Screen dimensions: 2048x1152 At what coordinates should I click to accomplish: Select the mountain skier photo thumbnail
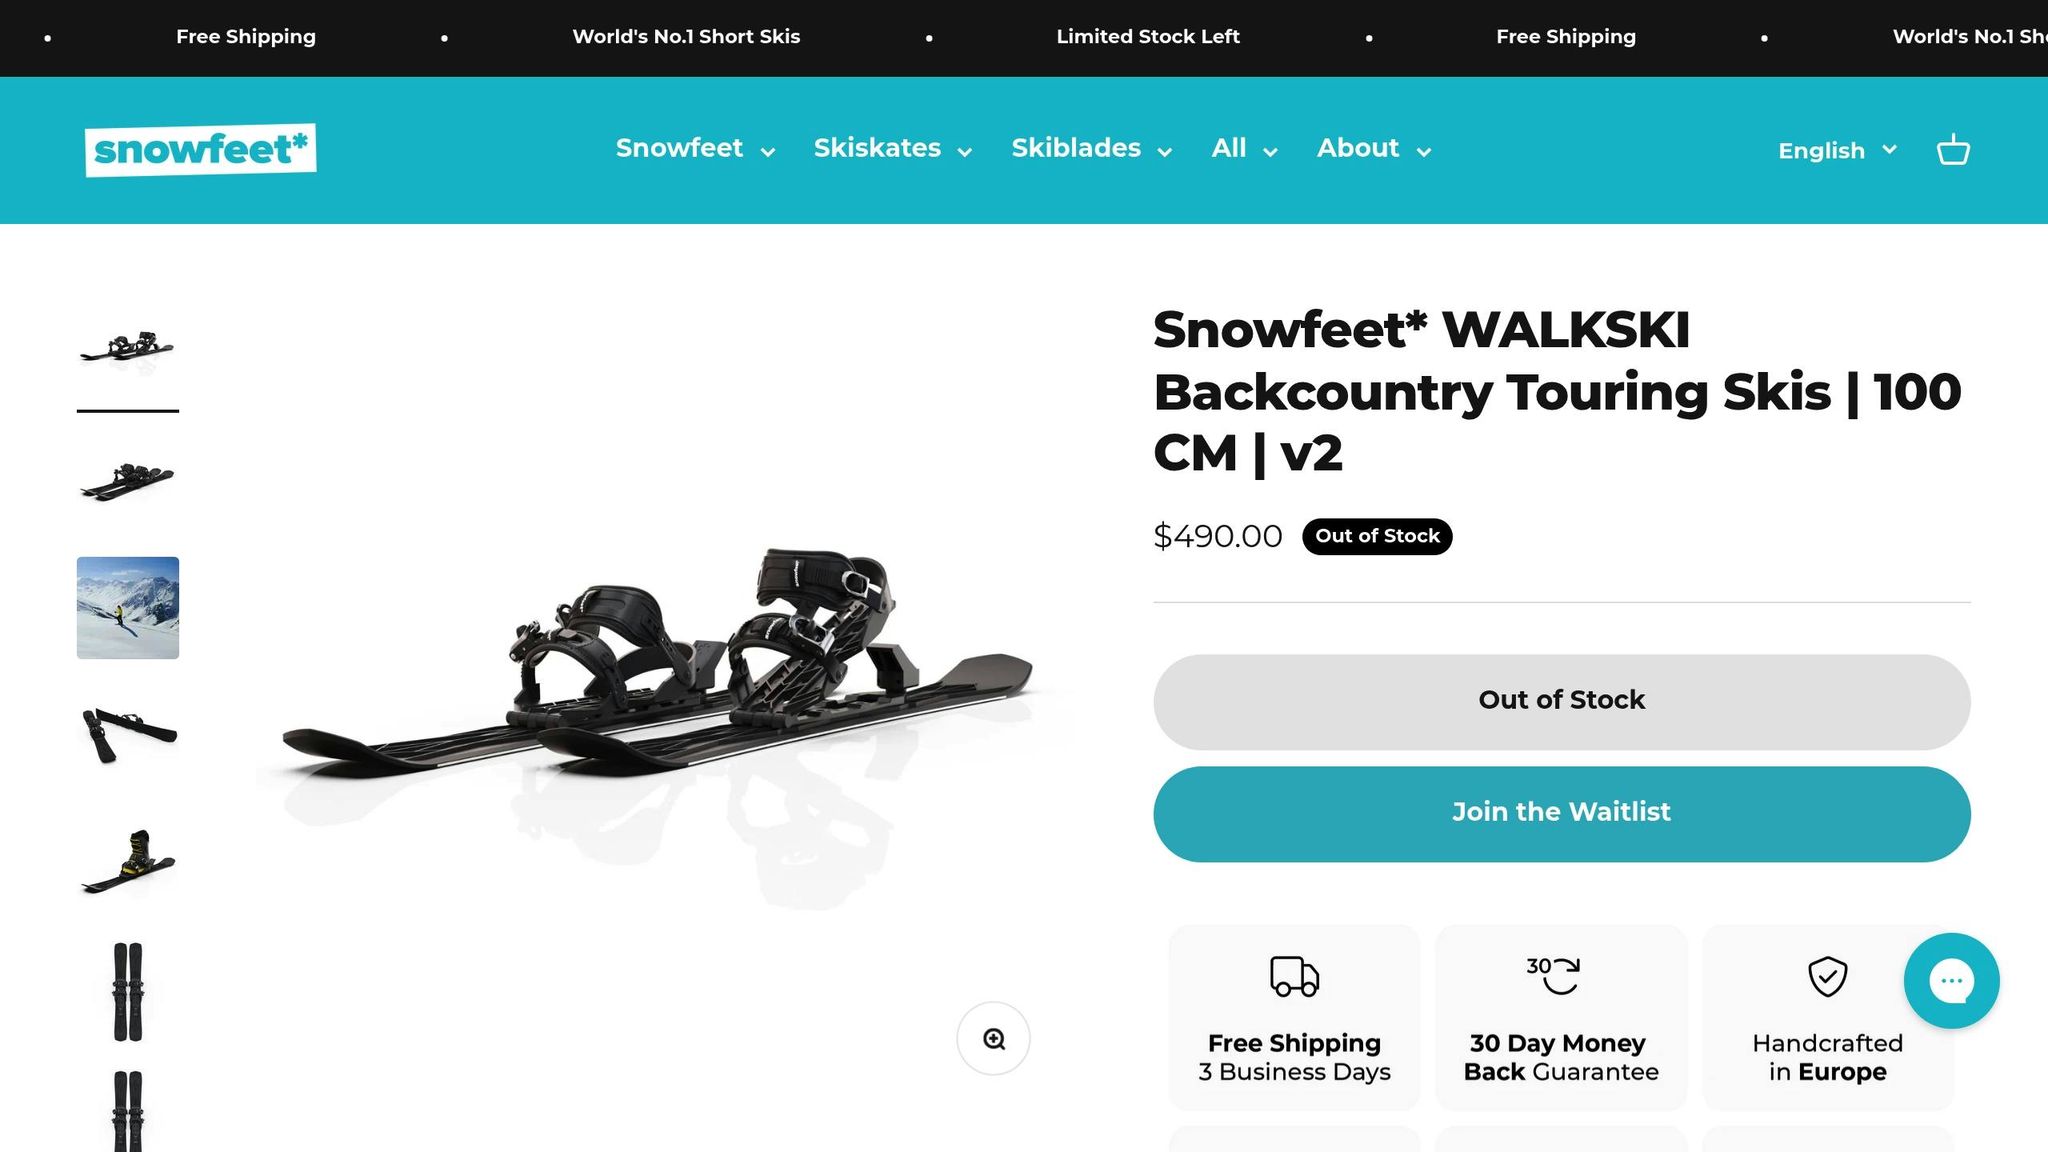pyautogui.click(x=128, y=608)
